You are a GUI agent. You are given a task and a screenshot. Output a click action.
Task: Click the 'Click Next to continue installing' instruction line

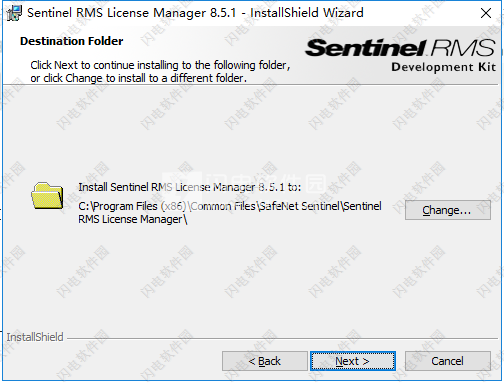point(160,65)
